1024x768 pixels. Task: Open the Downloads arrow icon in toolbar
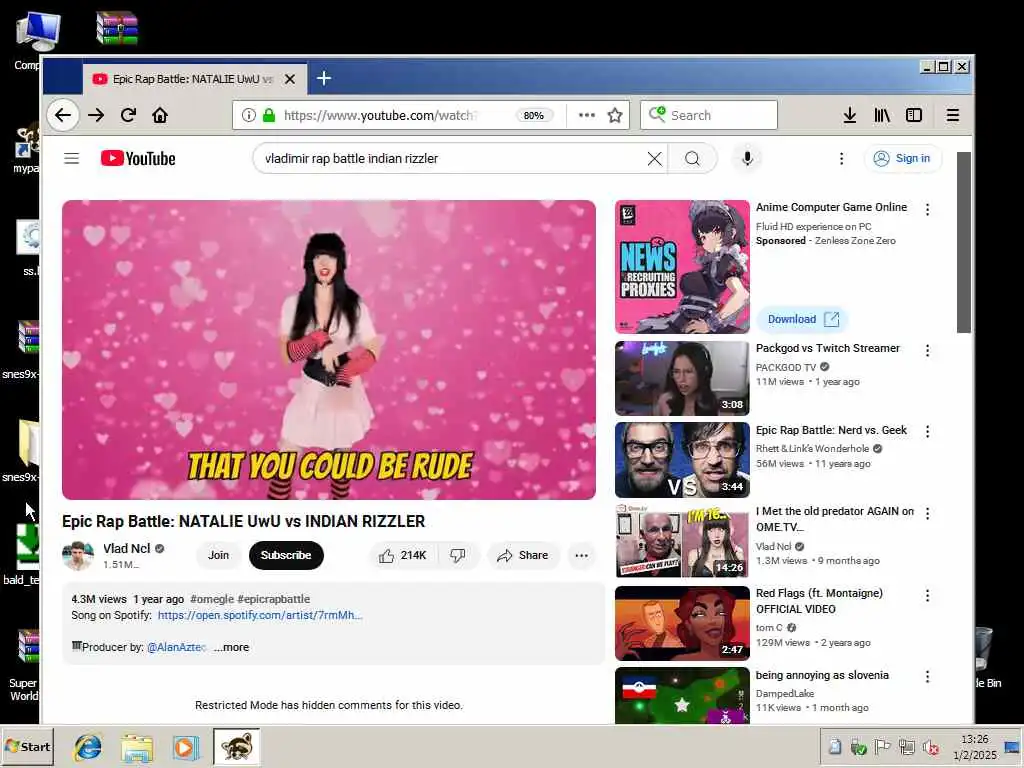(x=849, y=116)
